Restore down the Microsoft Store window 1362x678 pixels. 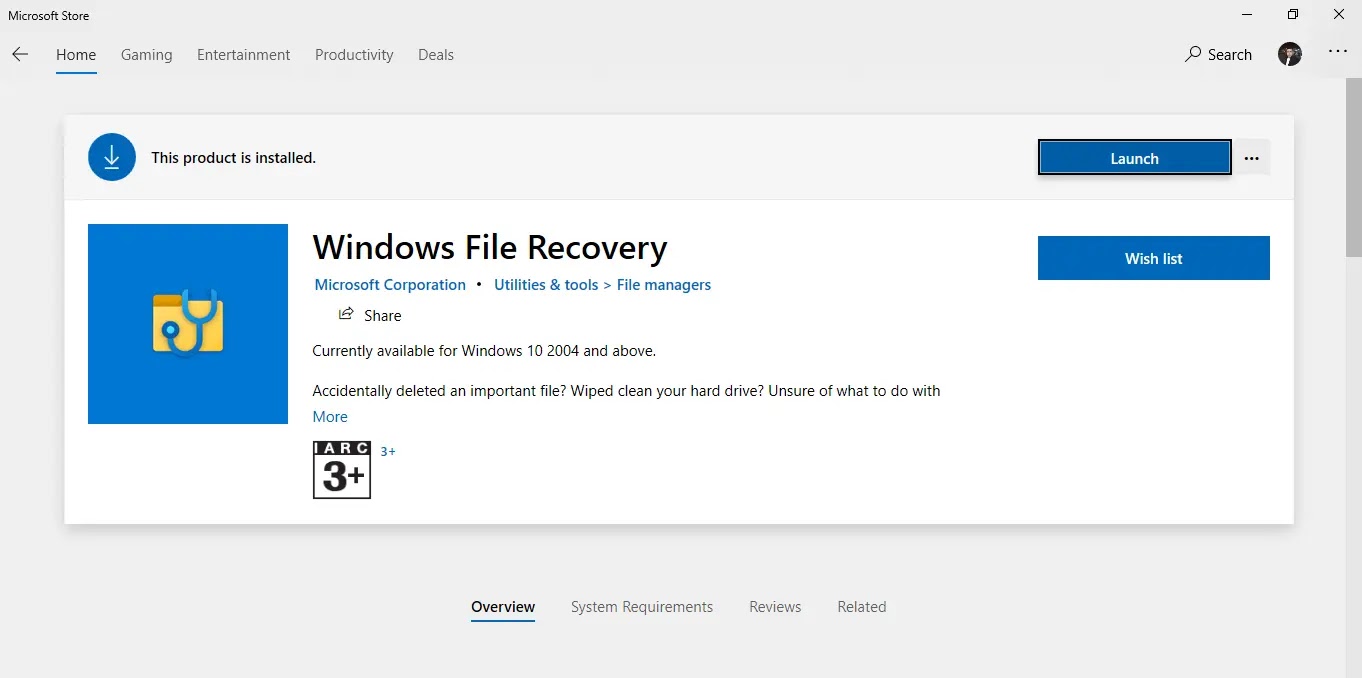tap(1293, 14)
